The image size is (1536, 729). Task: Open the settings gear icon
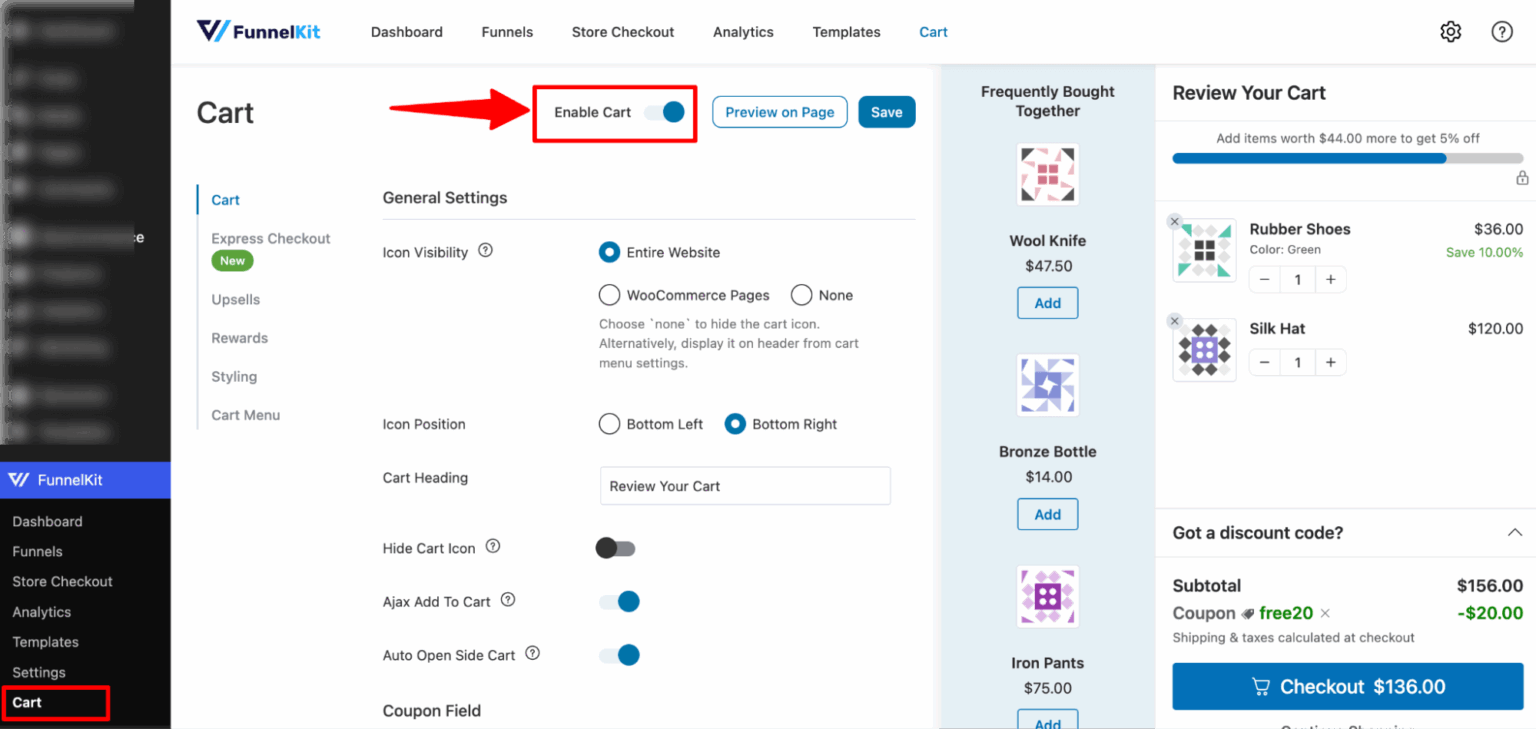pos(1450,32)
